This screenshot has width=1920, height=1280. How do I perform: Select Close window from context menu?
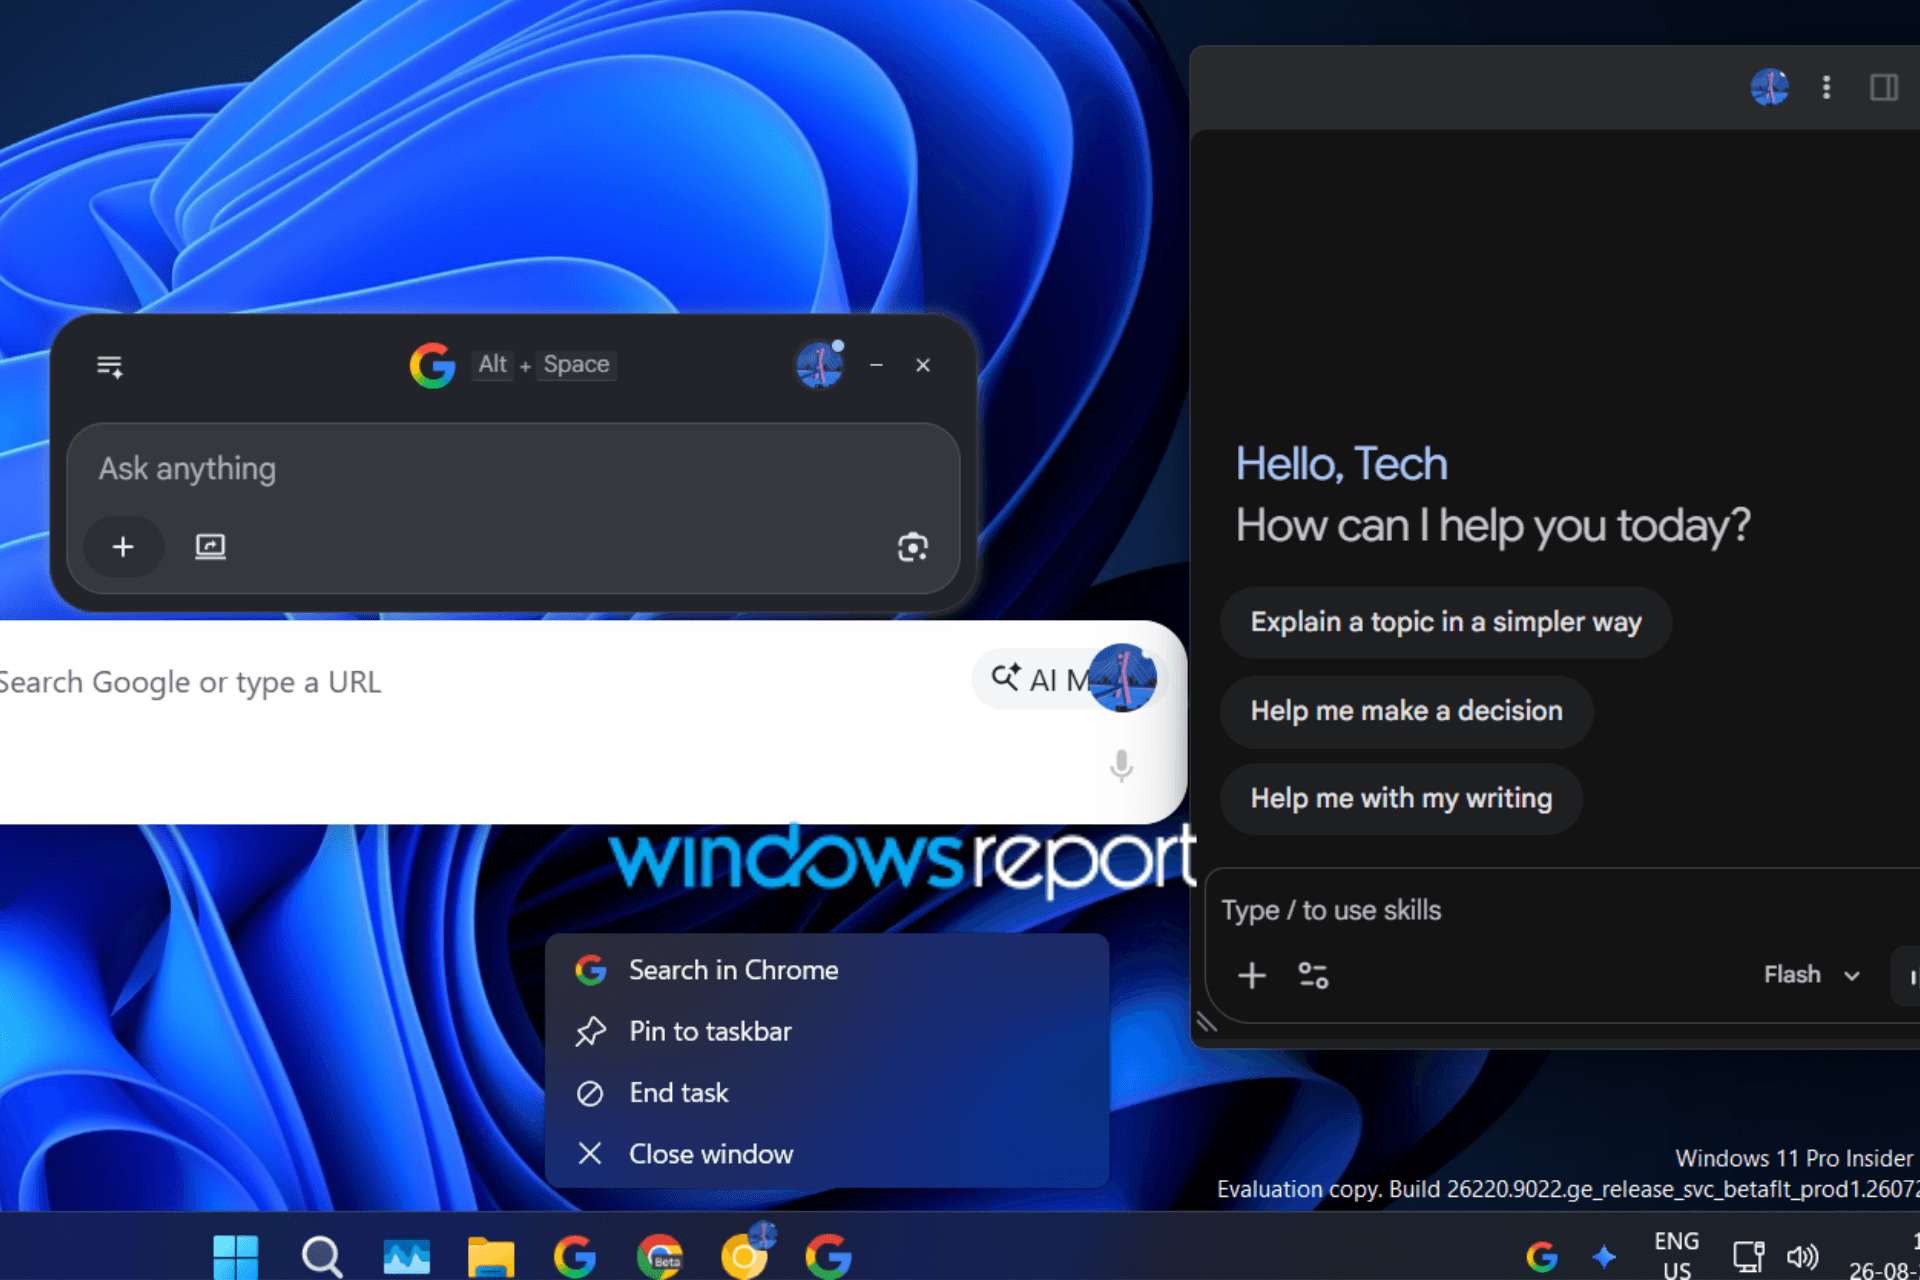pos(827,1154)
